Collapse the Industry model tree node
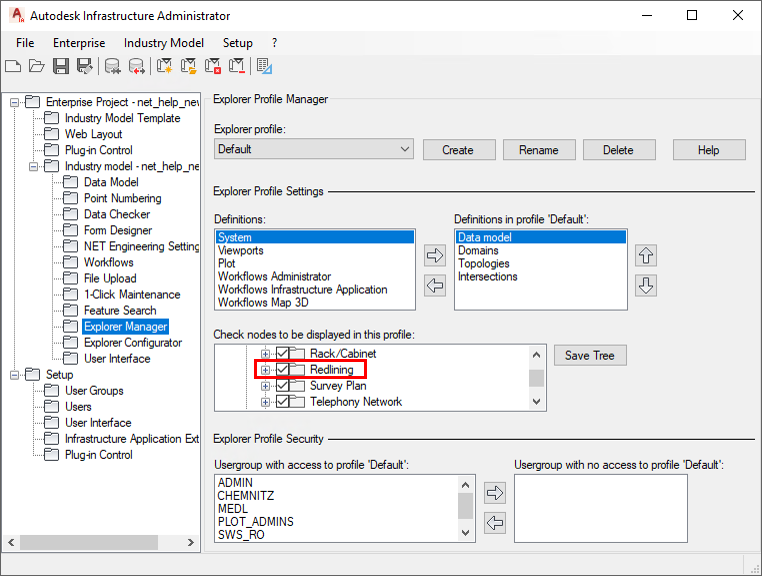The height and width of the screenshot is (576, 762). point(34,167)
